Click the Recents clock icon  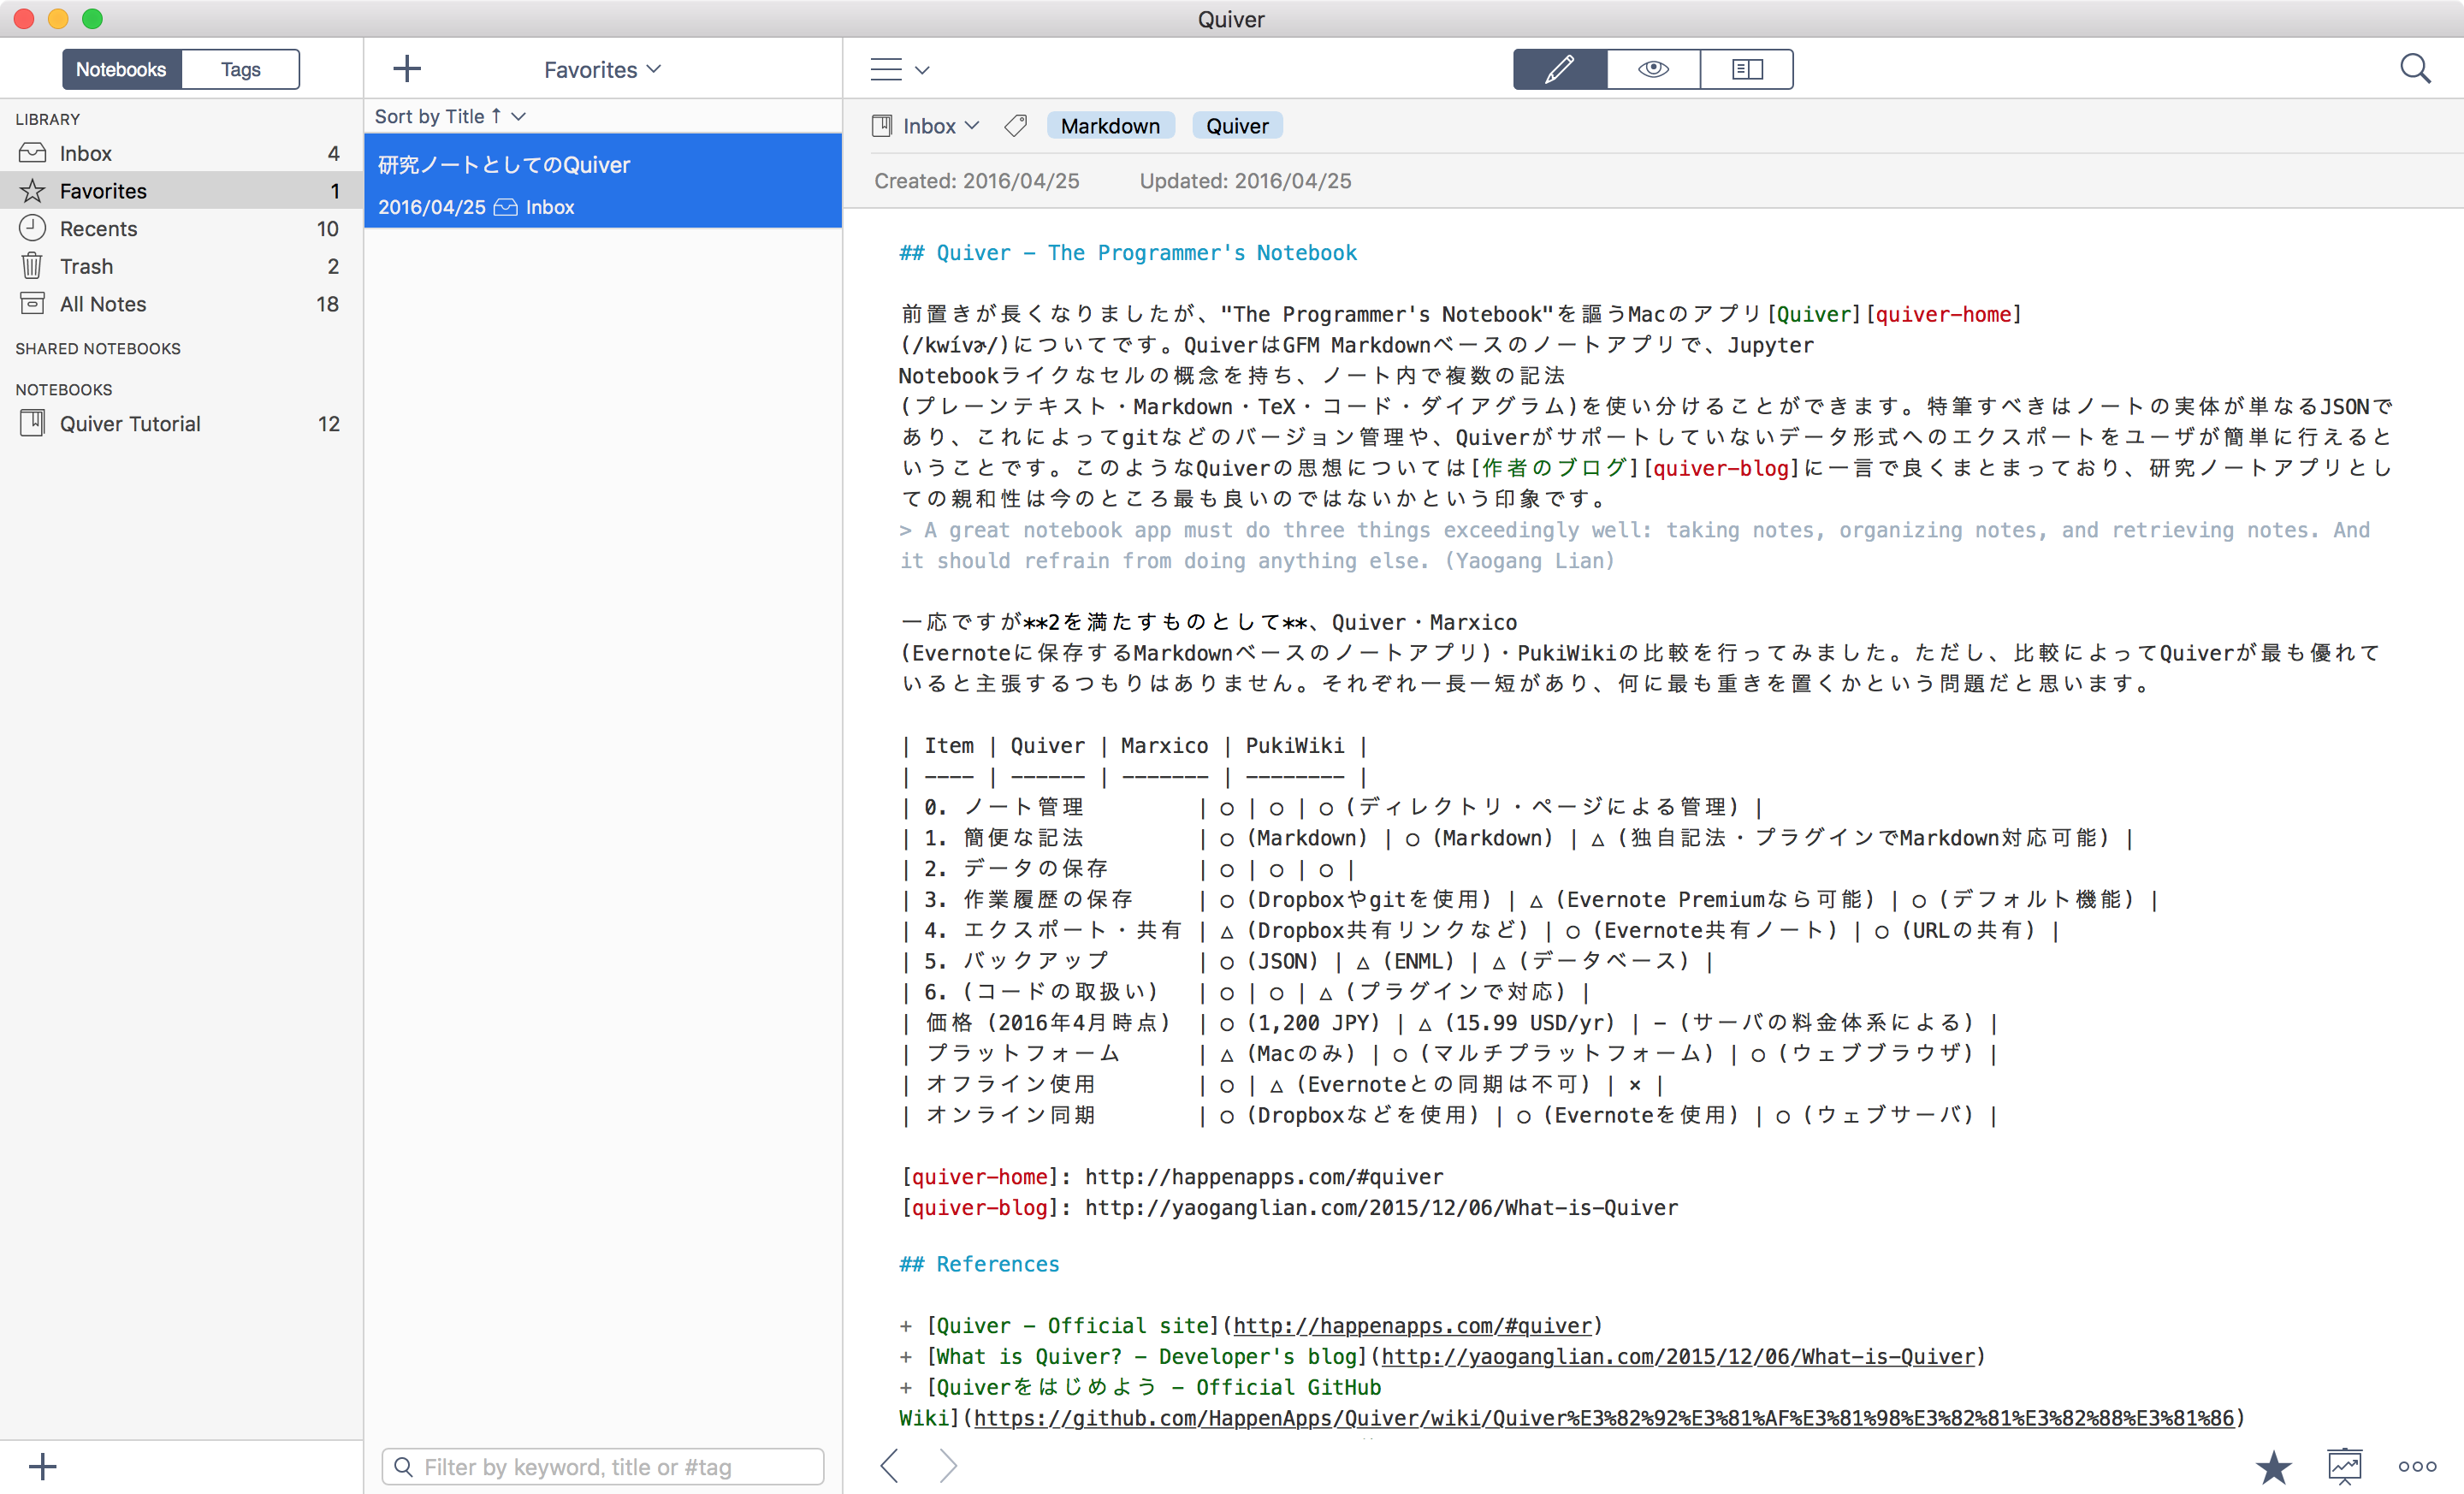point(32,228)
